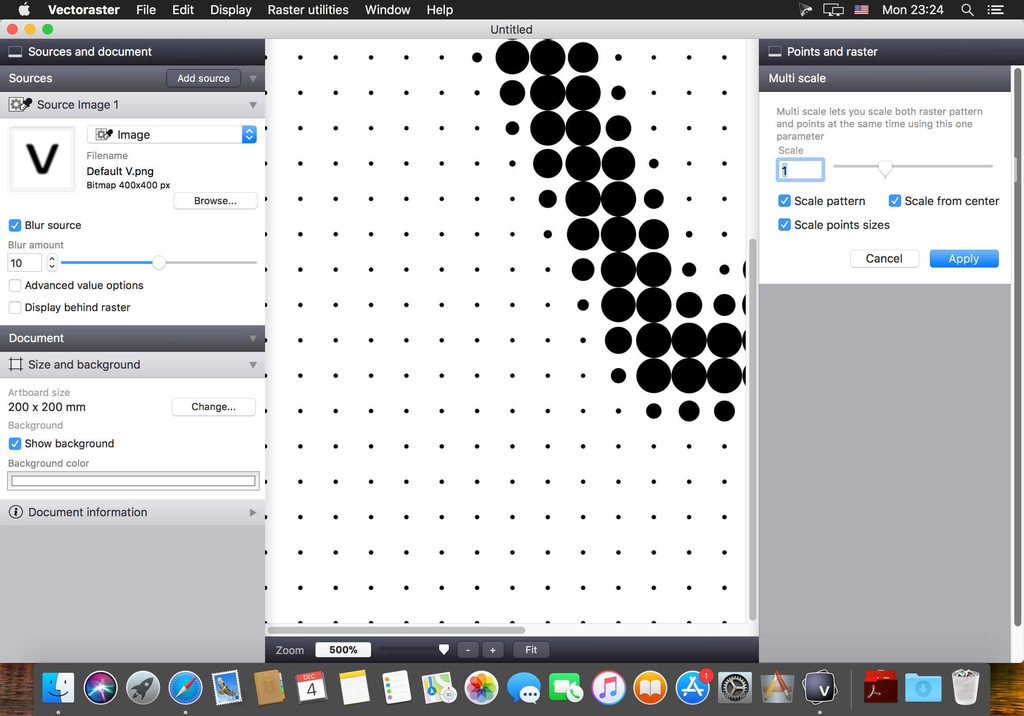Viewport: 1024px width, 716px height.
Task: Open the Window menu
Action: pos(387,10)
